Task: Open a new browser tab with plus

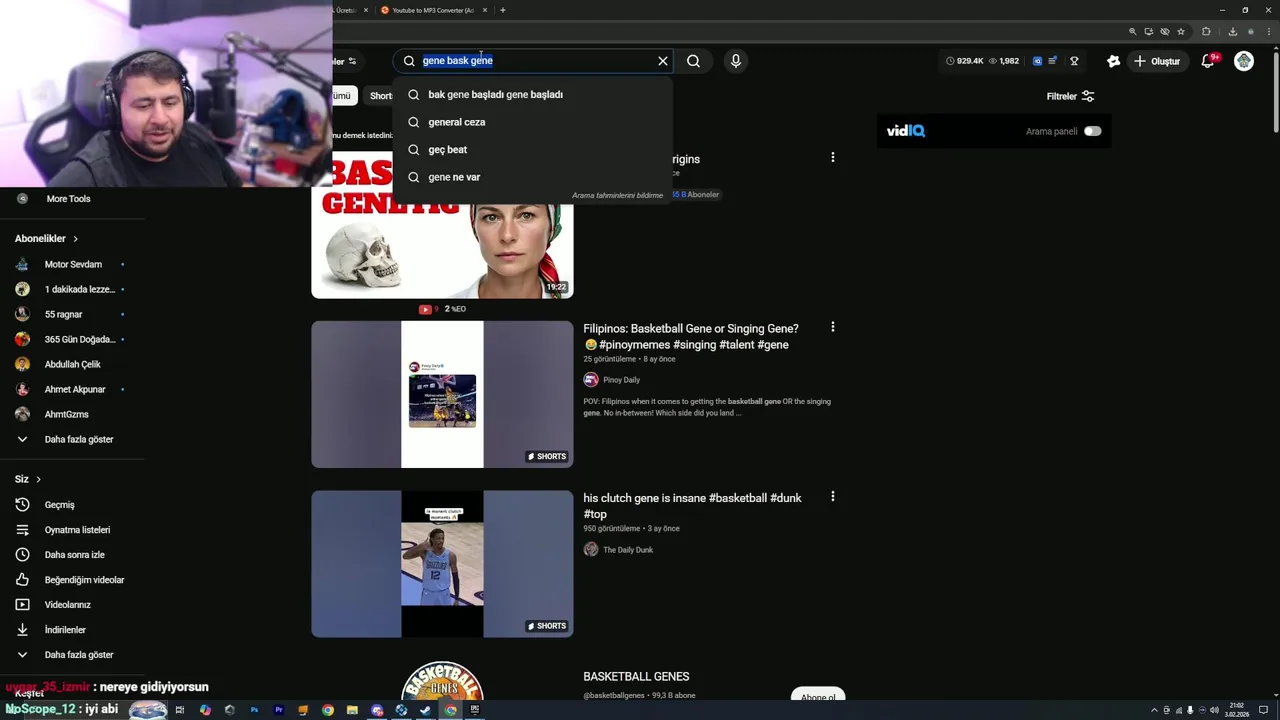Action: (503, 10)
